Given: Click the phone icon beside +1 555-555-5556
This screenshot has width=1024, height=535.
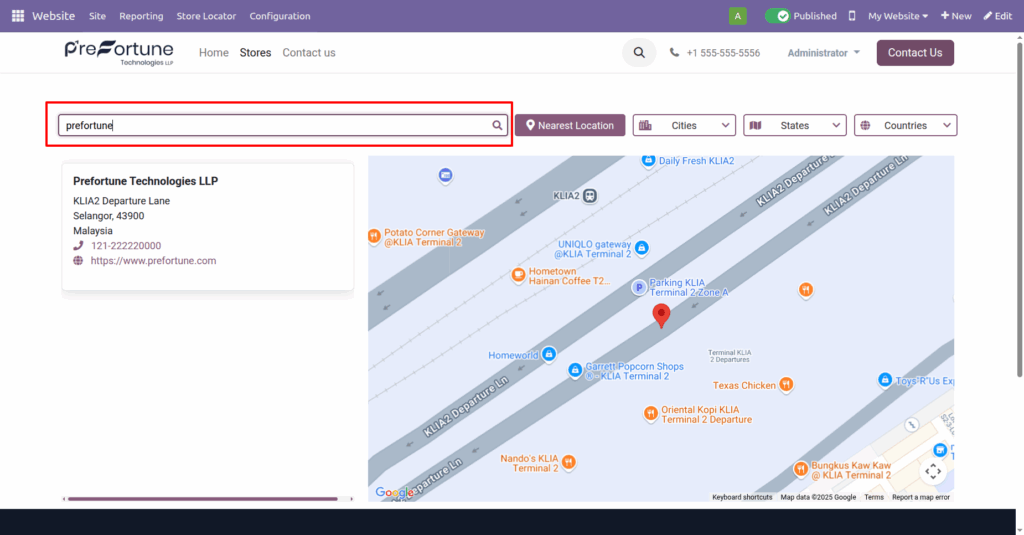Looking at the screenshot, I should click(x=674, y=53).
